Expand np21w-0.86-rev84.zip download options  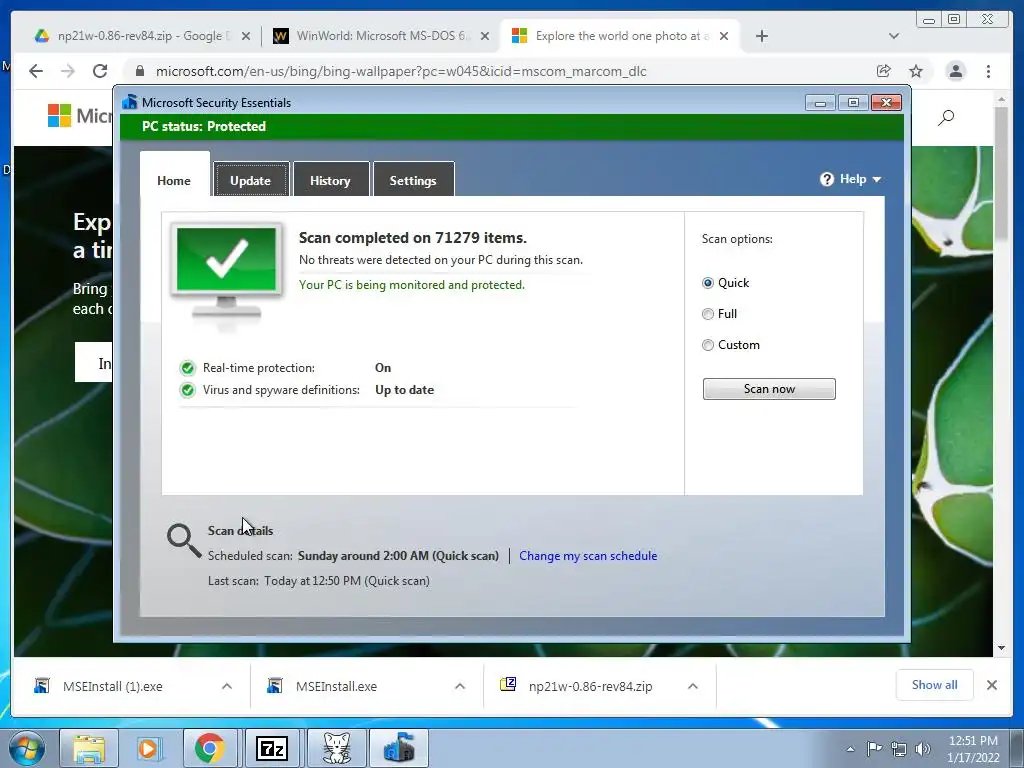(693, 686)
